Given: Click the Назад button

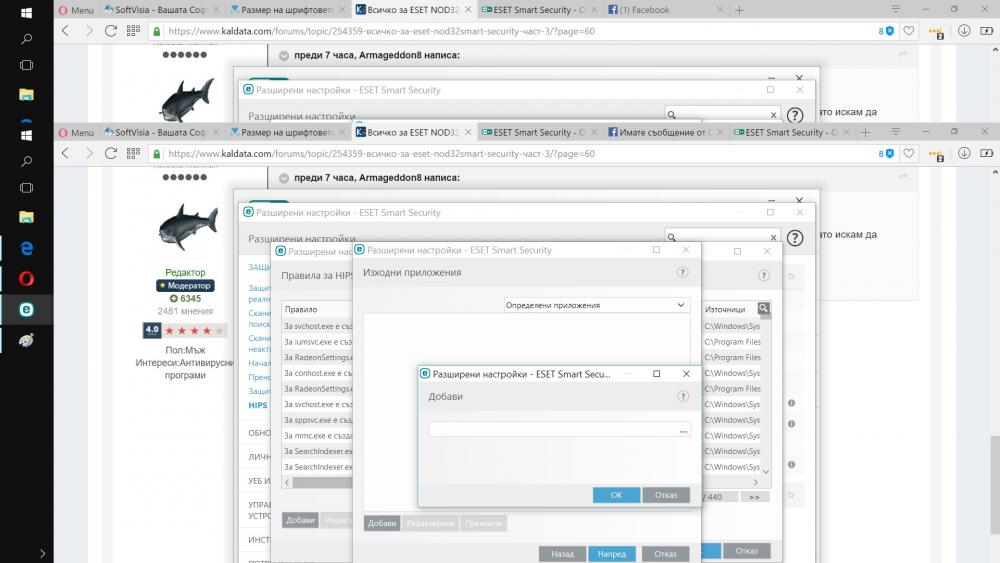Looking at the screenshot, I should tap(562, 553).
